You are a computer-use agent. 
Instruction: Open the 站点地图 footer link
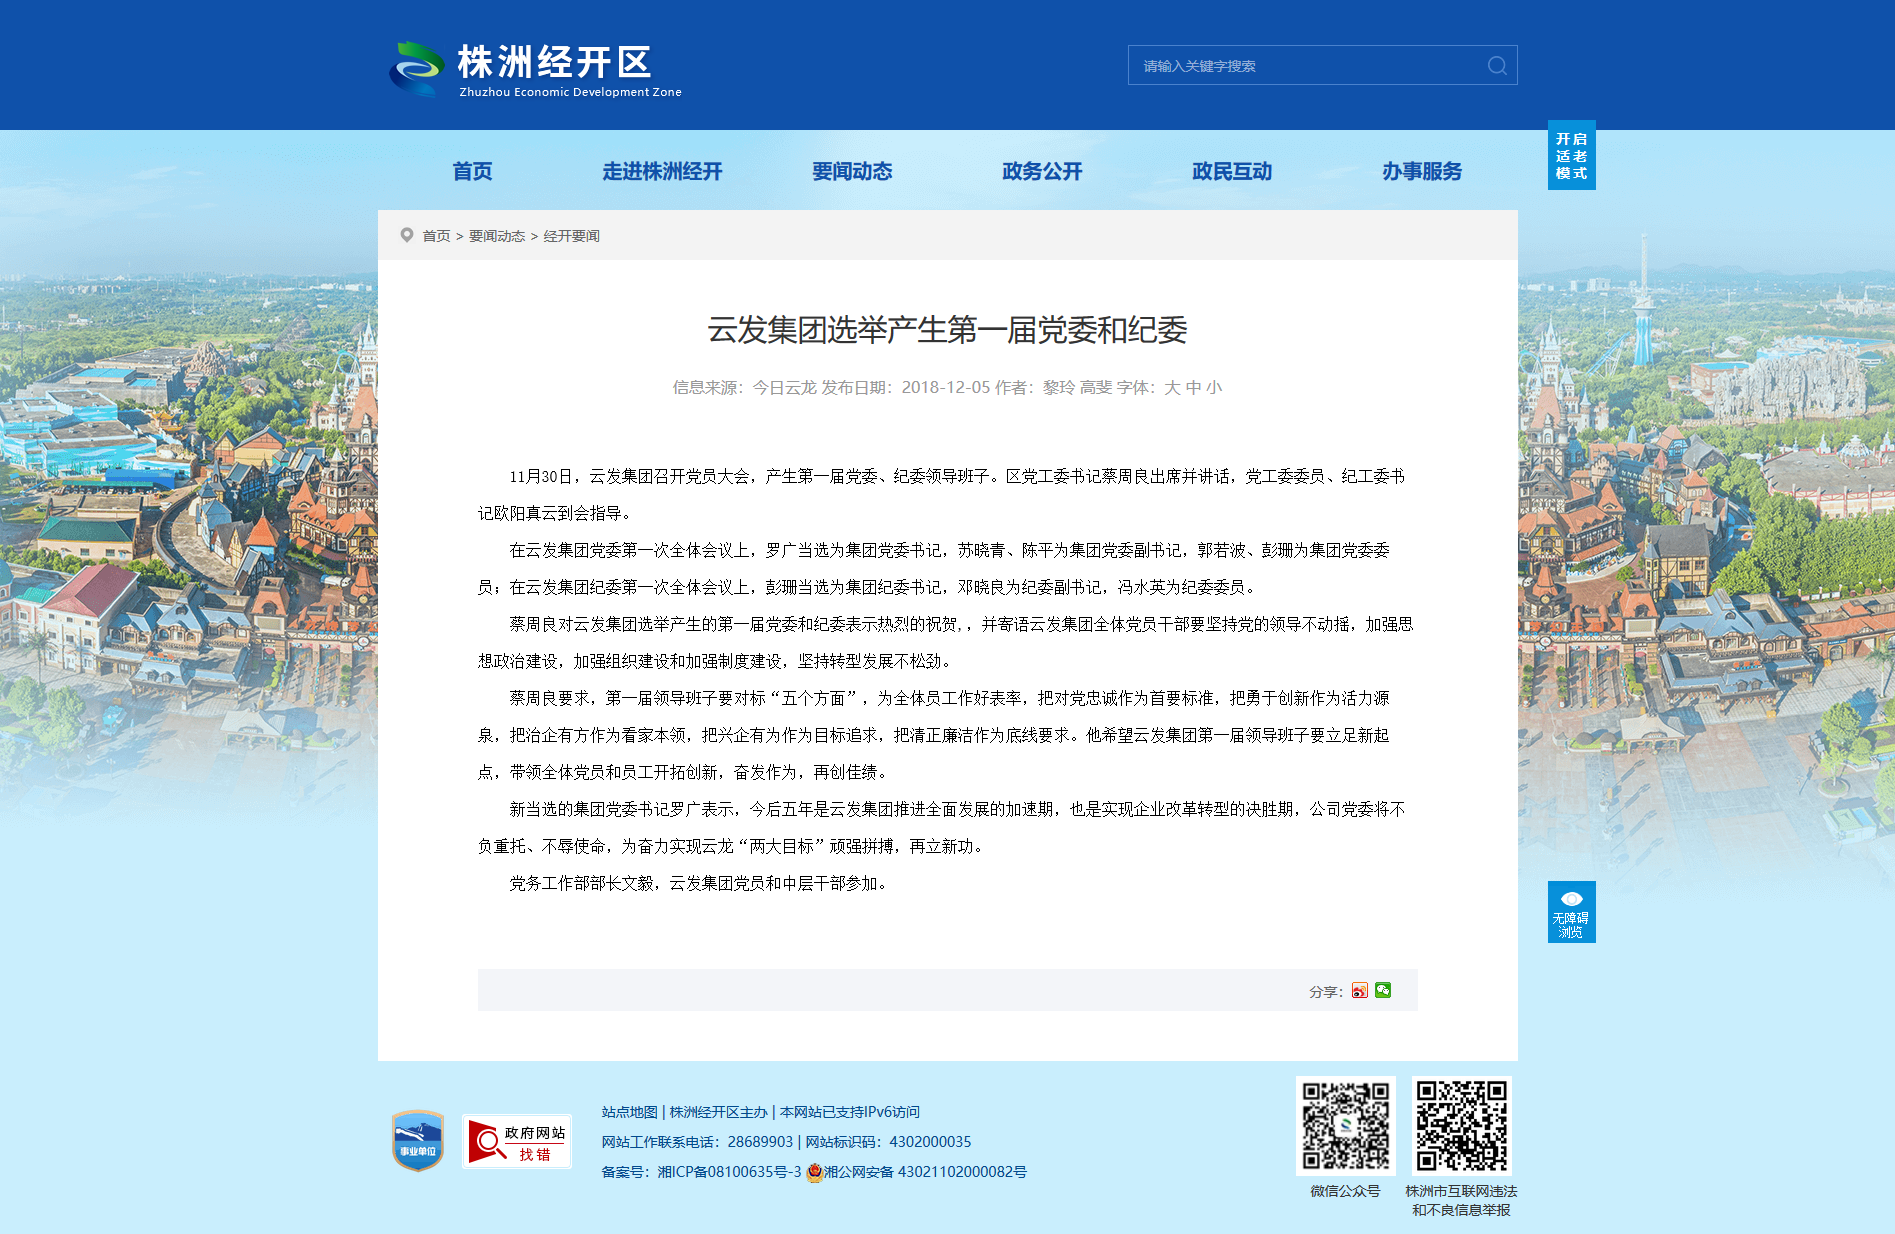point(629,1112)
